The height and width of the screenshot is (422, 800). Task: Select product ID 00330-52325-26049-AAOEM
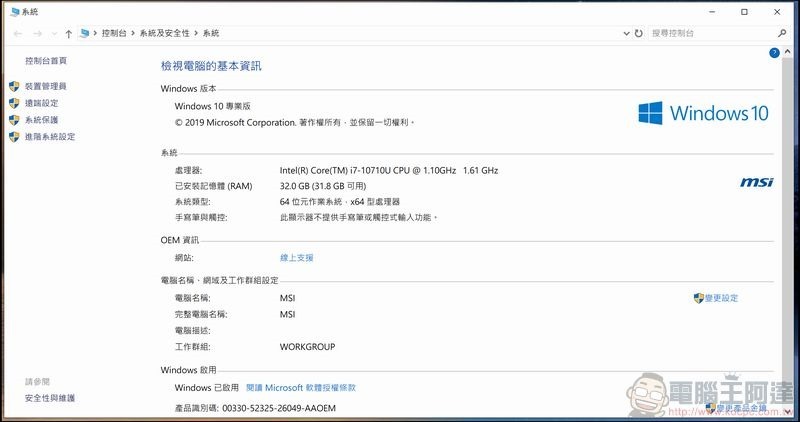click(x=279, y=408)
